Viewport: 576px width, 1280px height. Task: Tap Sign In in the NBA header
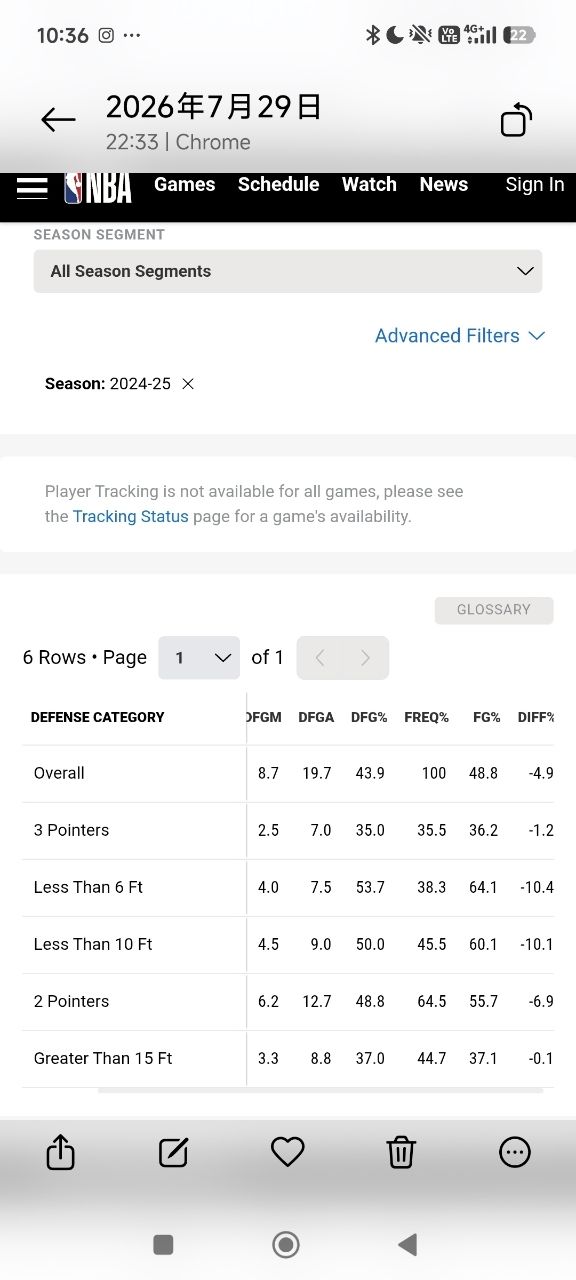535,184
